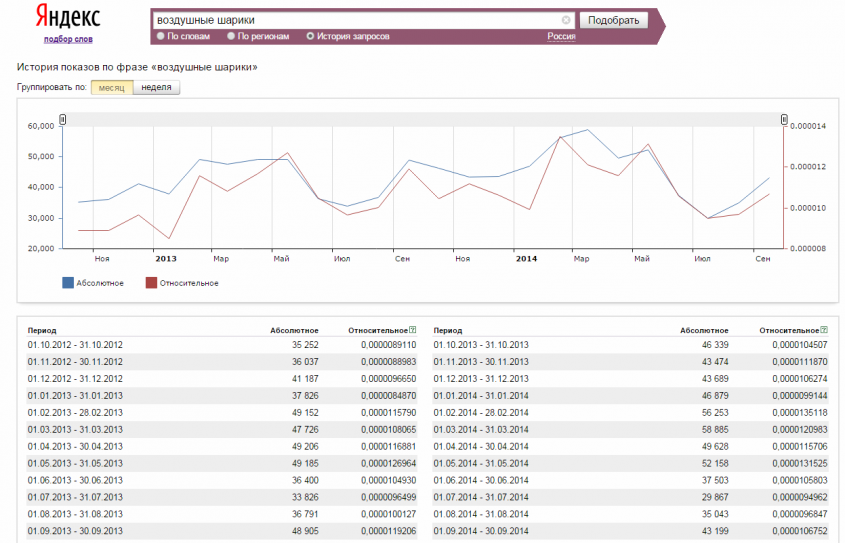Viewport: 845px width, 543px height.
Task: Group the history by месяц
Action: point(111,88)
